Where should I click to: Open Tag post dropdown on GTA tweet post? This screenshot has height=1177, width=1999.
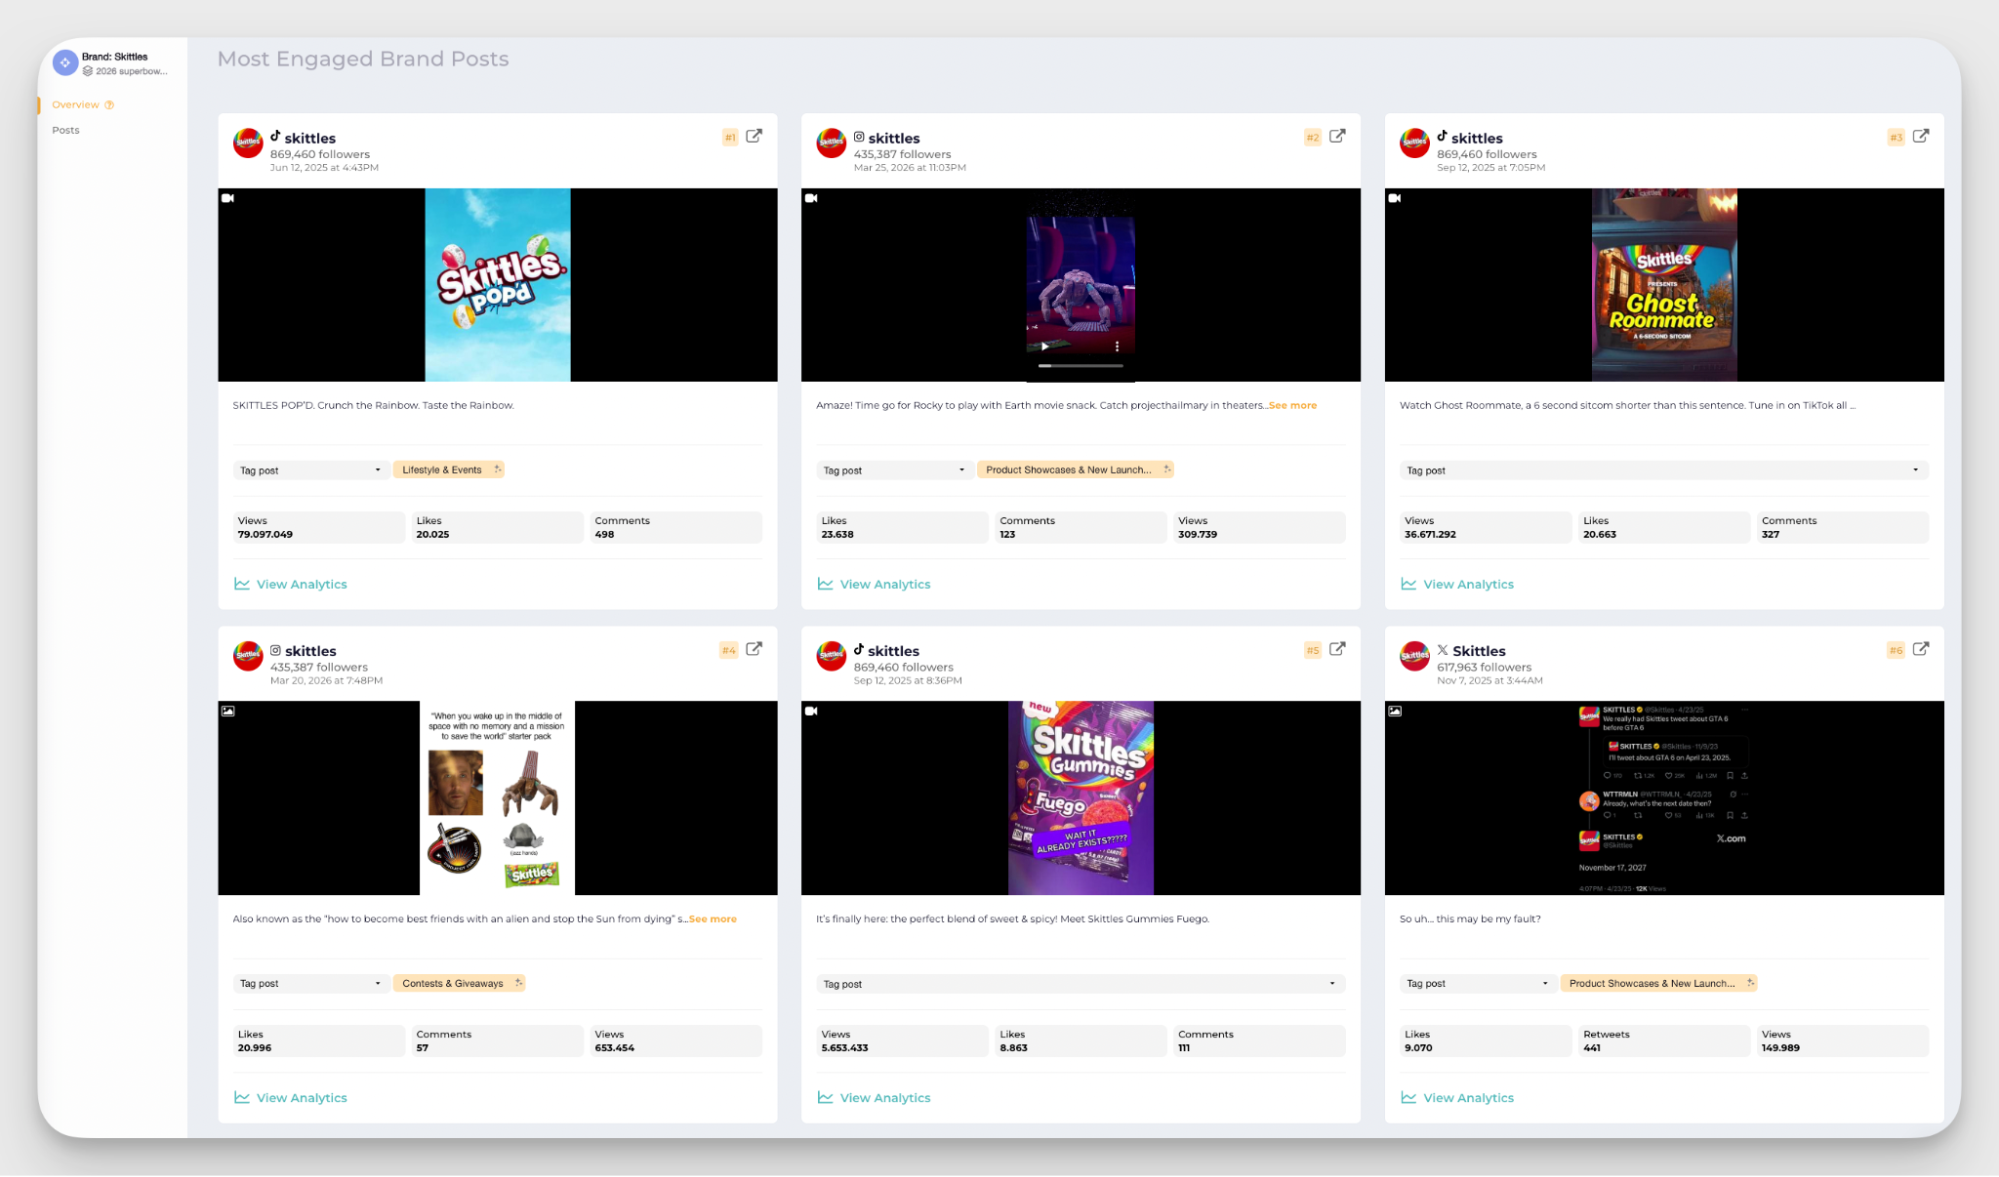coord(1477,984)
